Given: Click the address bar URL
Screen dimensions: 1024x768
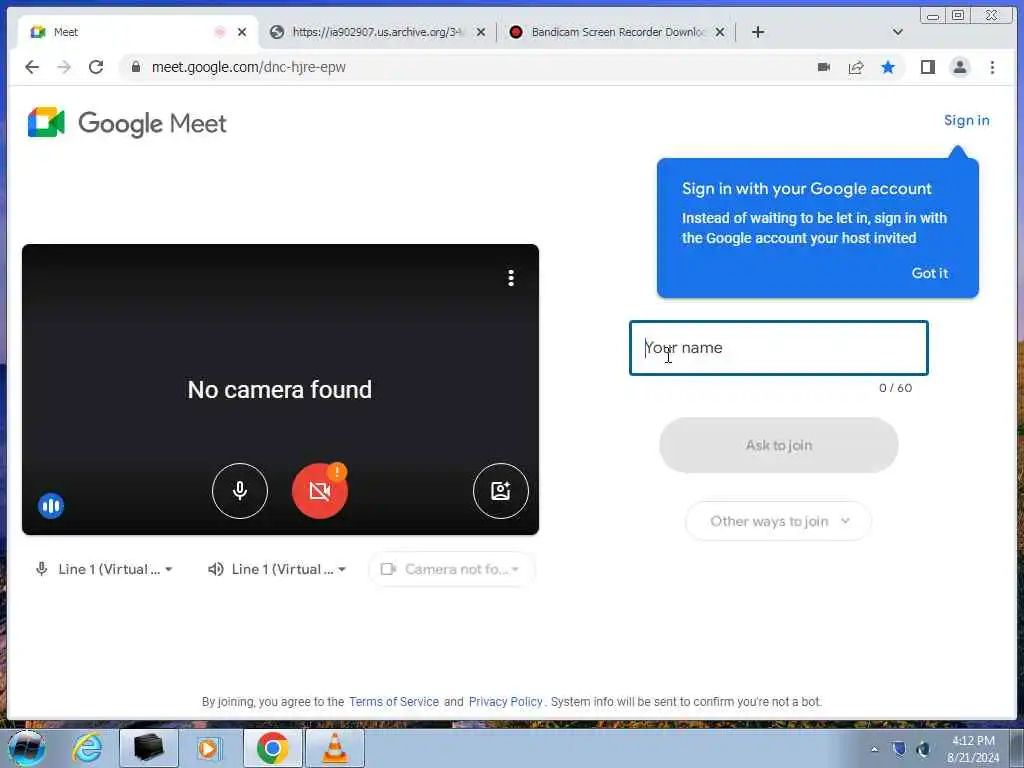Looking at the screenshot, I should [248, 67].
